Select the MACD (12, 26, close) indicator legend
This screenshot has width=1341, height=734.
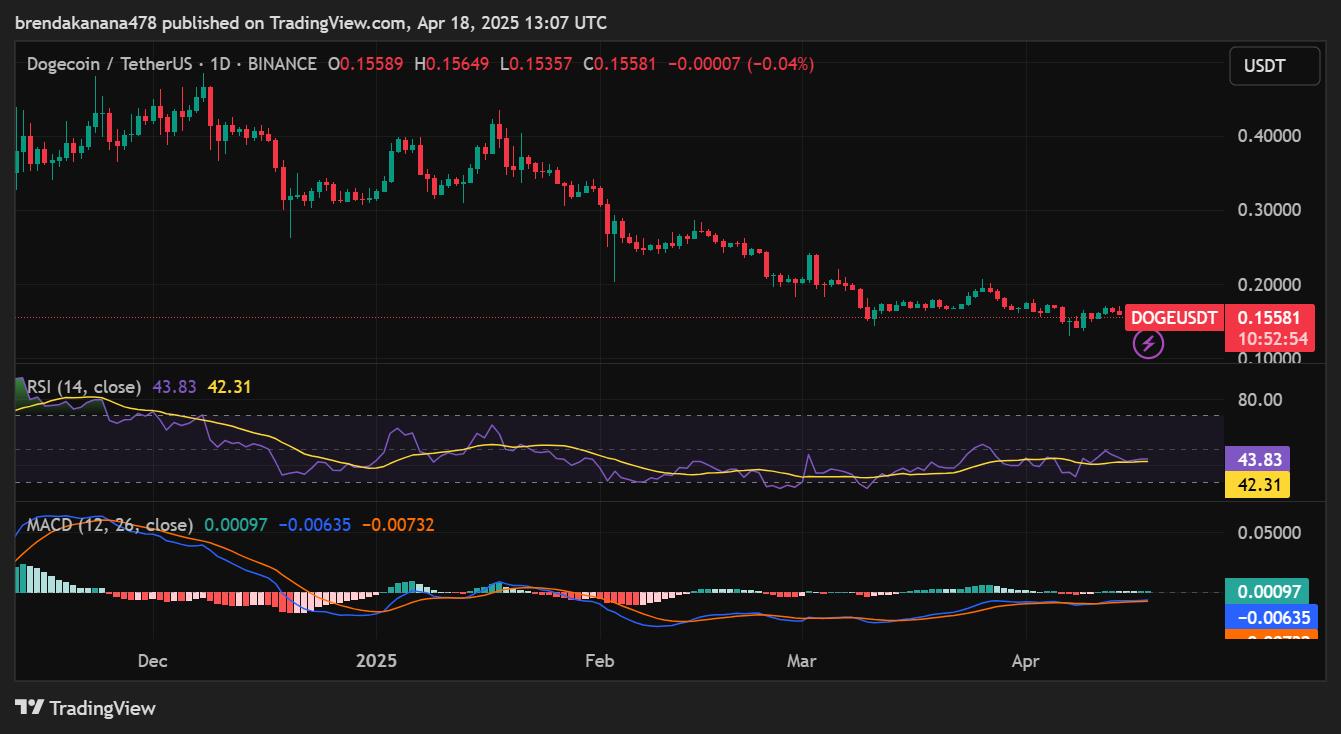110,525
